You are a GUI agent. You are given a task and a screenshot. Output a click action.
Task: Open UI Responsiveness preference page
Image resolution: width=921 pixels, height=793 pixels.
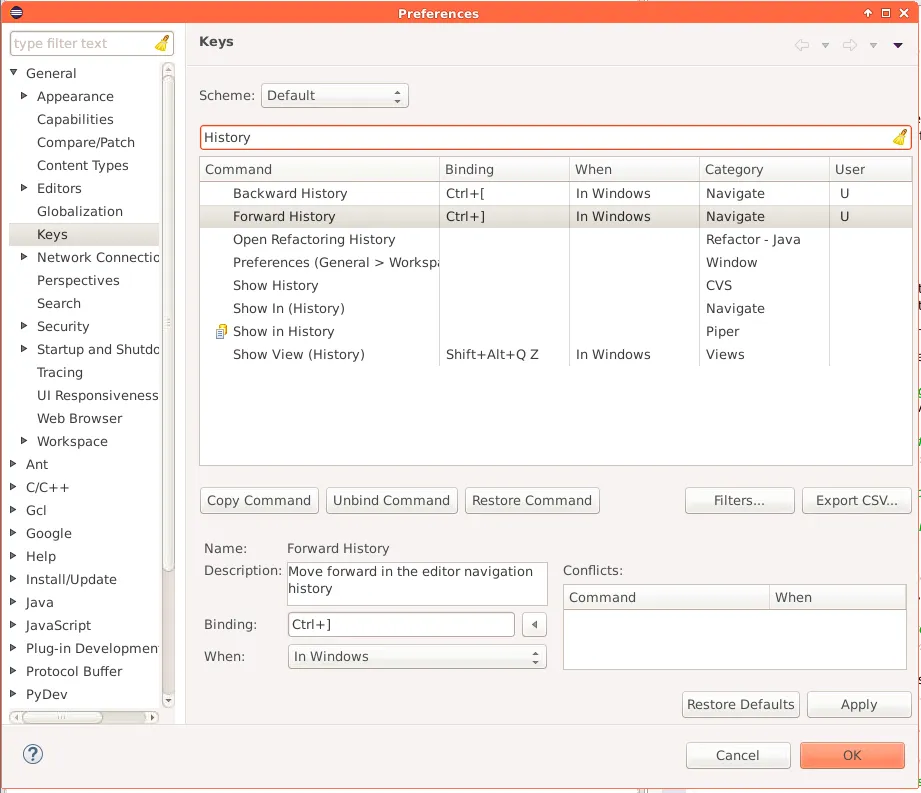point(98,395)
